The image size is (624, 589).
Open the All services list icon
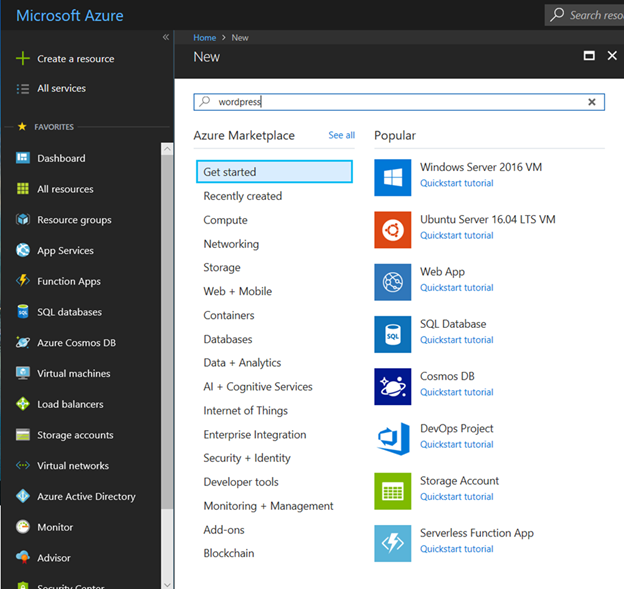pyautogui.click(x=23, y=88)
